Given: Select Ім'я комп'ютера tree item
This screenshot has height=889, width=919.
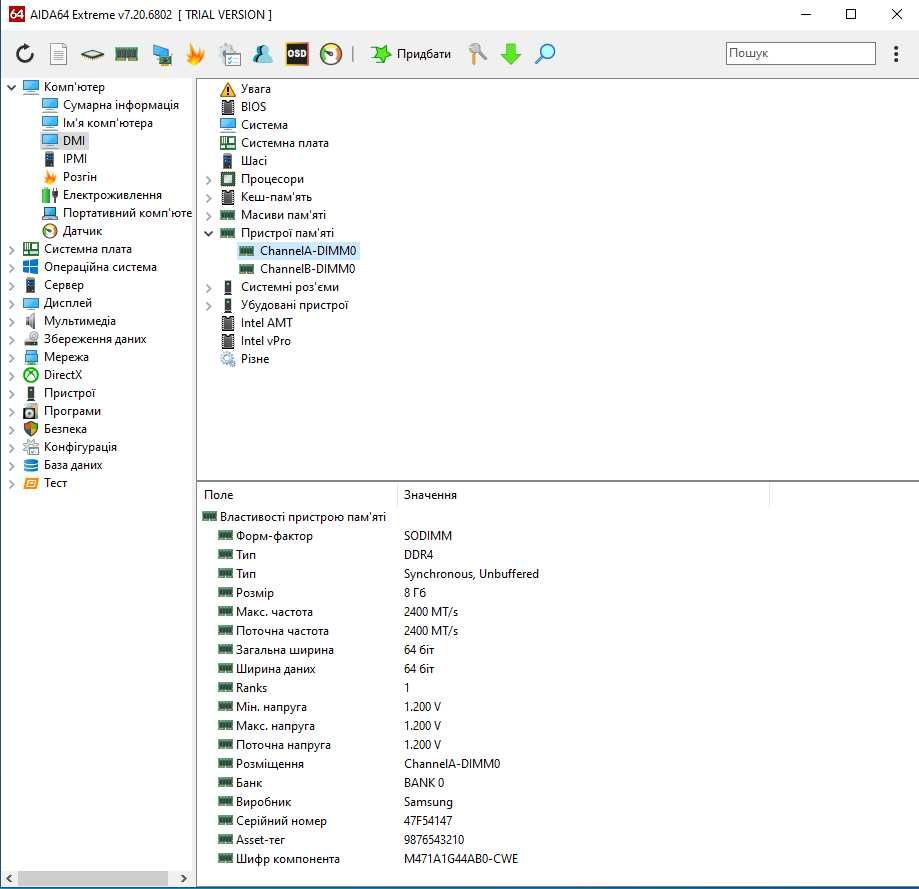Looking at the screenshot, I should tap(108, 123).
